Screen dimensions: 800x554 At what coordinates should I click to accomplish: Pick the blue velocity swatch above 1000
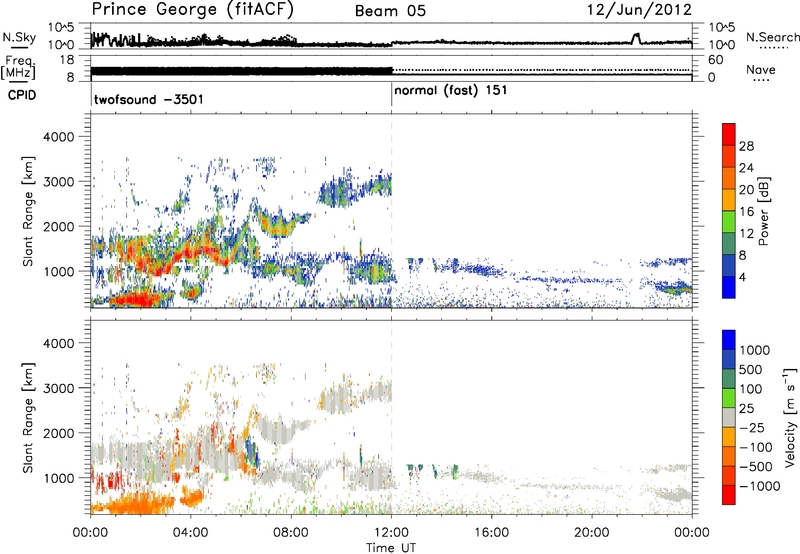729,340
